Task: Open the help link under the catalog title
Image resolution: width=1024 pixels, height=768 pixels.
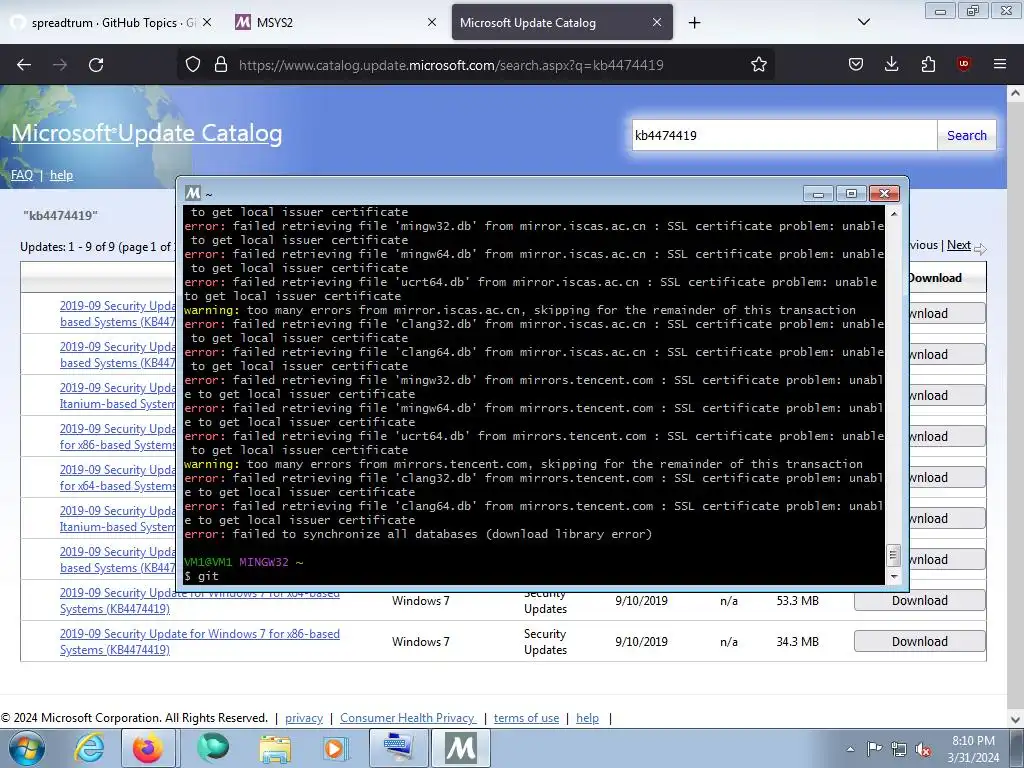Action: (61, 175)
